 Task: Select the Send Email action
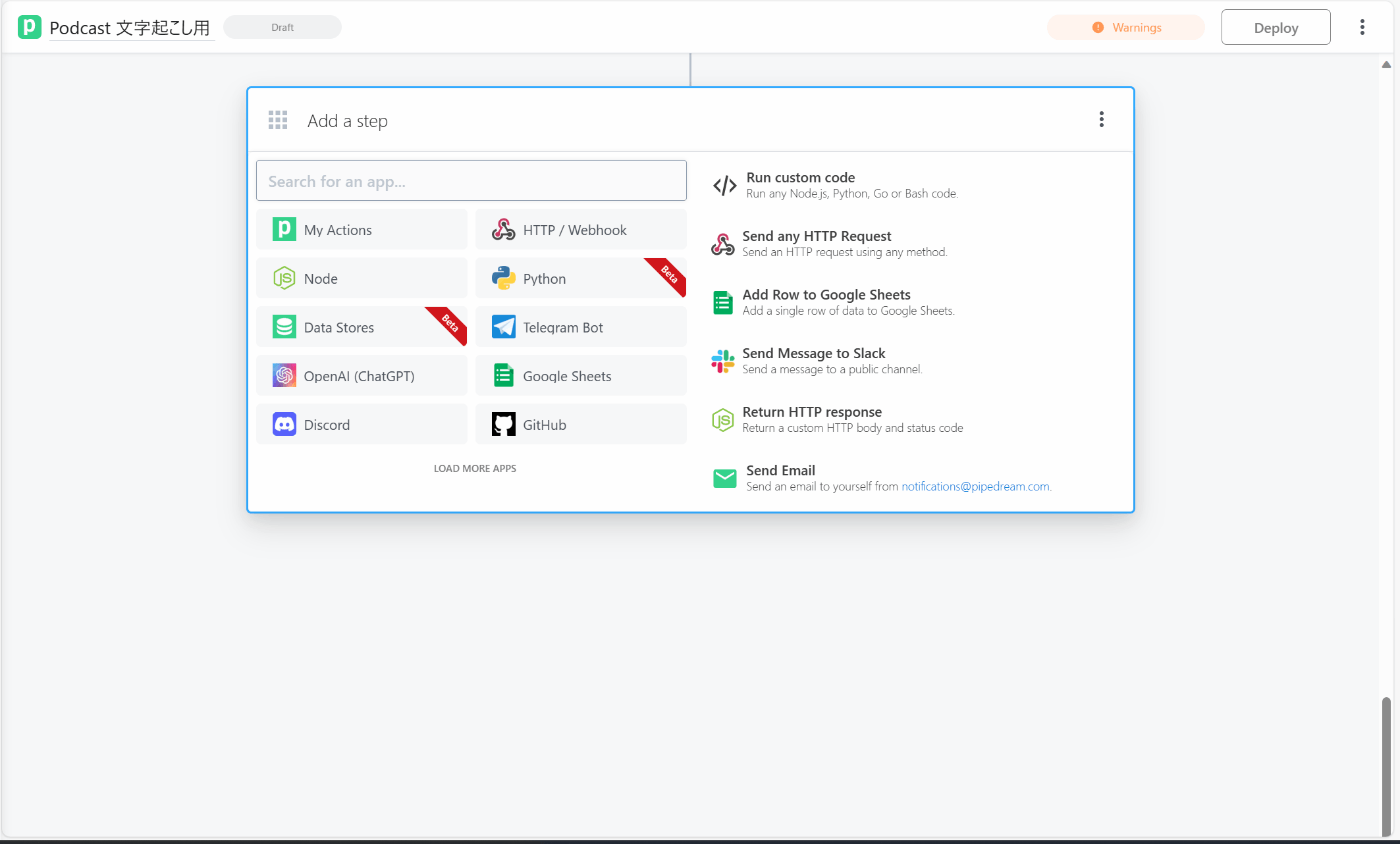[882, 478]
